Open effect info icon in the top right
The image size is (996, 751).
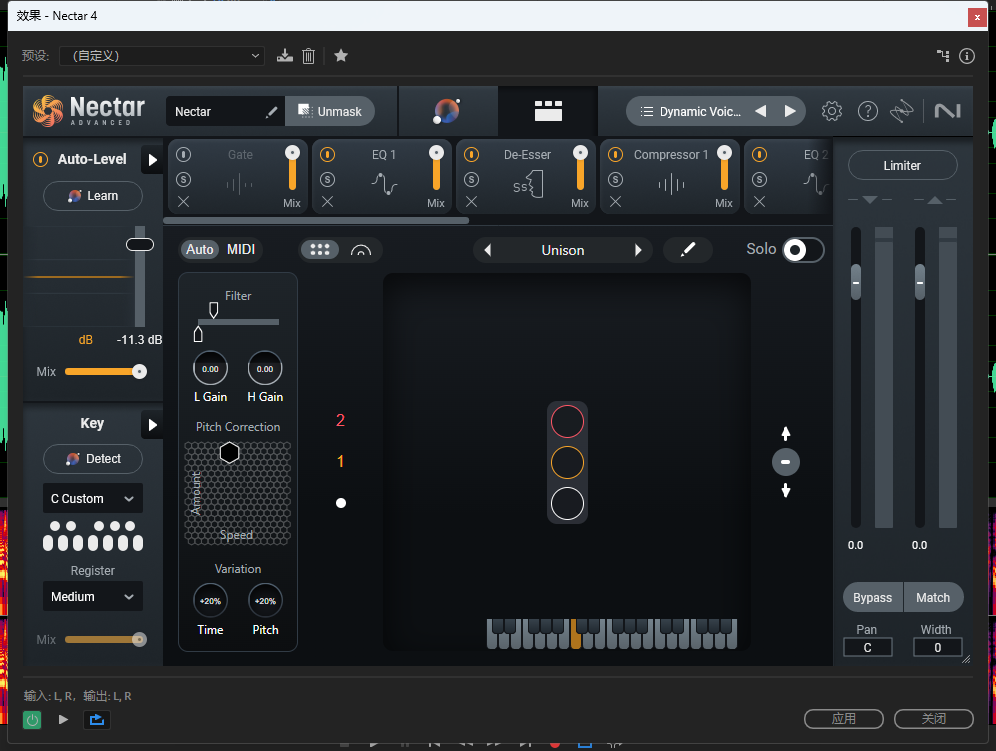[x=967, y=56]
